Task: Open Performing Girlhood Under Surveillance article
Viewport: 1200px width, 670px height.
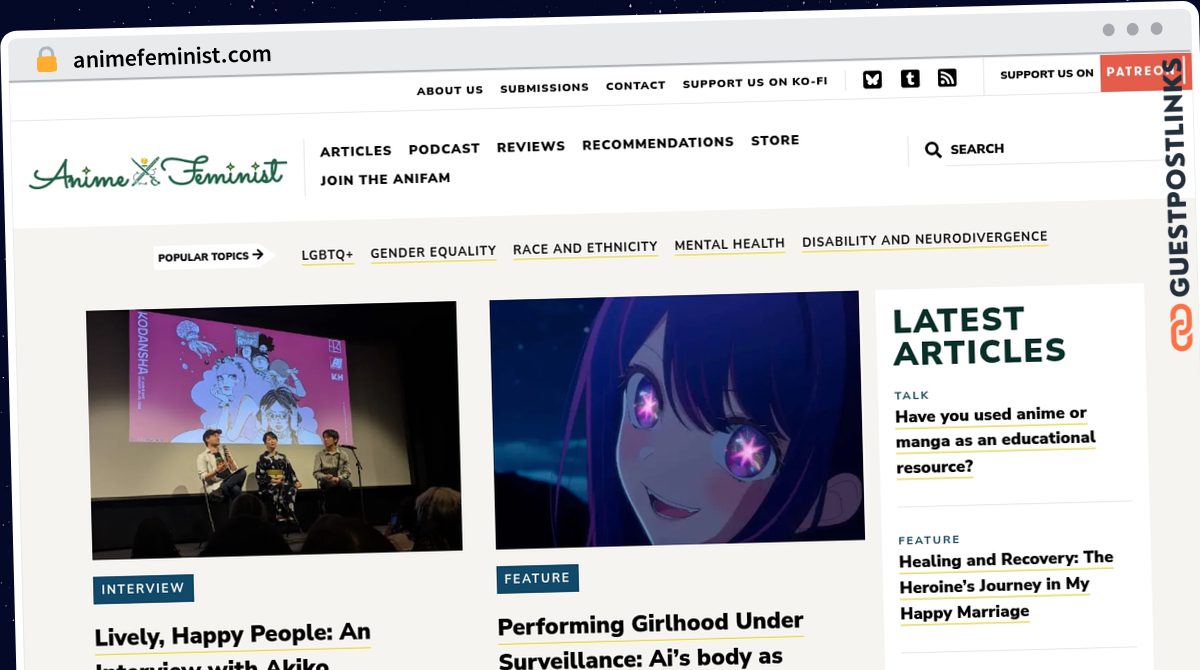Action: click(650, 640)
